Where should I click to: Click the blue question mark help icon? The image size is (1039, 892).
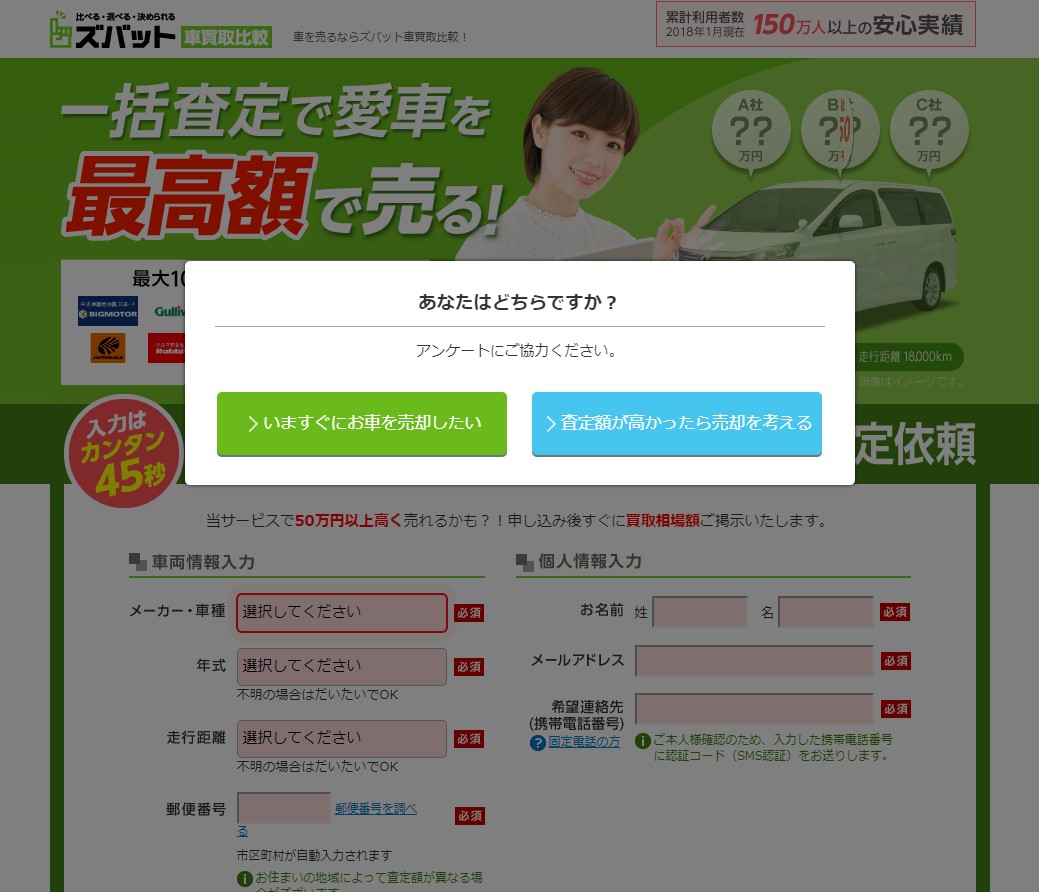(537, 743)
